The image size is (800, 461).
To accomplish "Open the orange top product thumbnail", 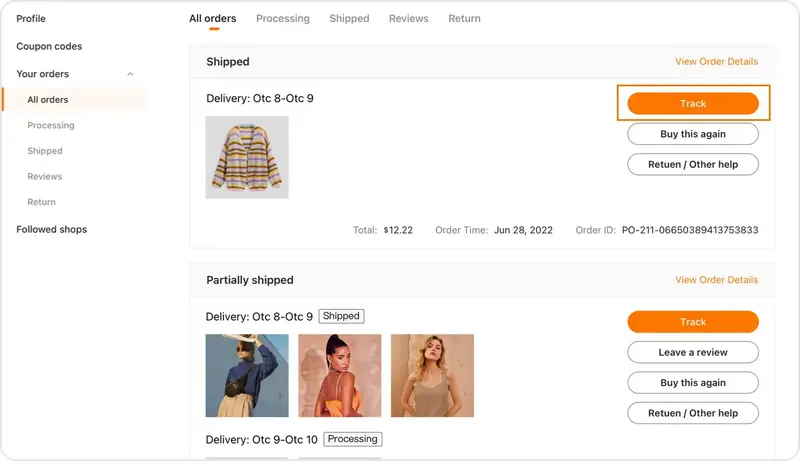I will 339,375.
